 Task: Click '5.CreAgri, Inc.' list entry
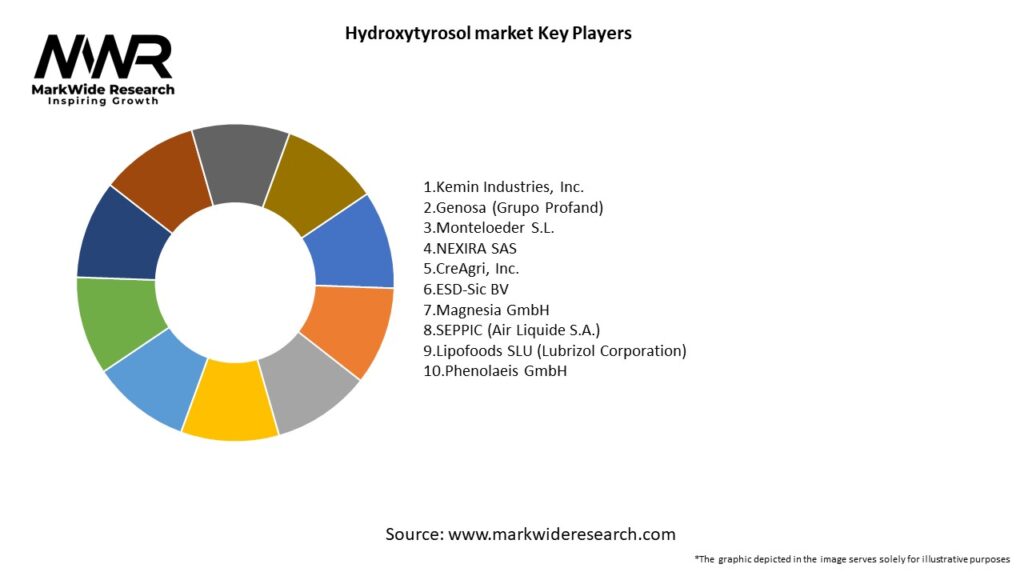point(471,268)
